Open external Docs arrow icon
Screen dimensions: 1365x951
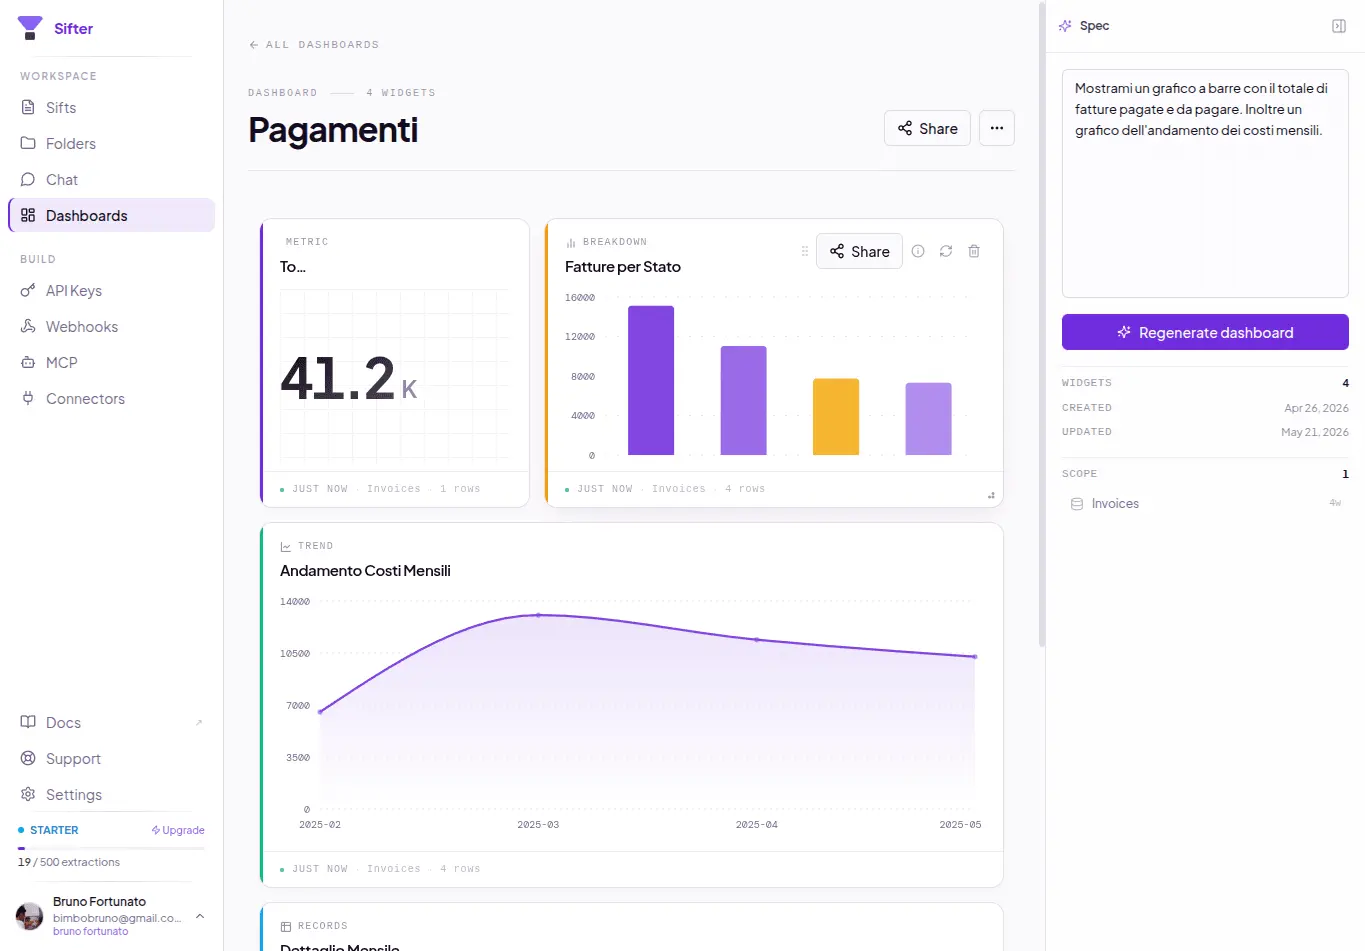[199, 723]
